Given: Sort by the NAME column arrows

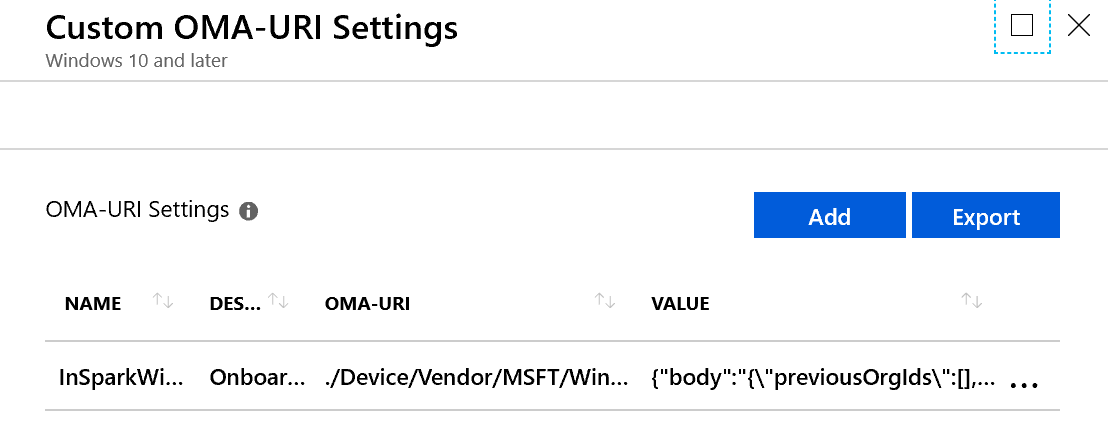Looking at the screenshot, I should 163,301.
